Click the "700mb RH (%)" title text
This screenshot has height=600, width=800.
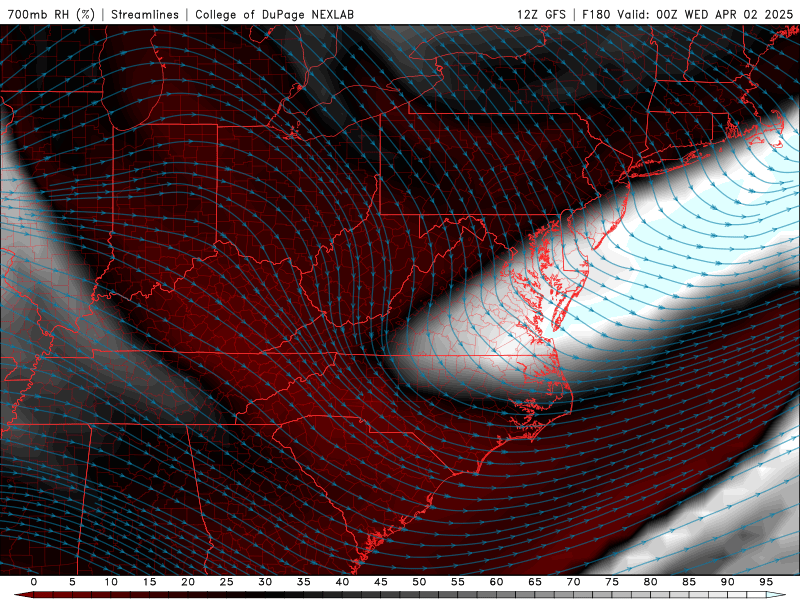point(52,14)
